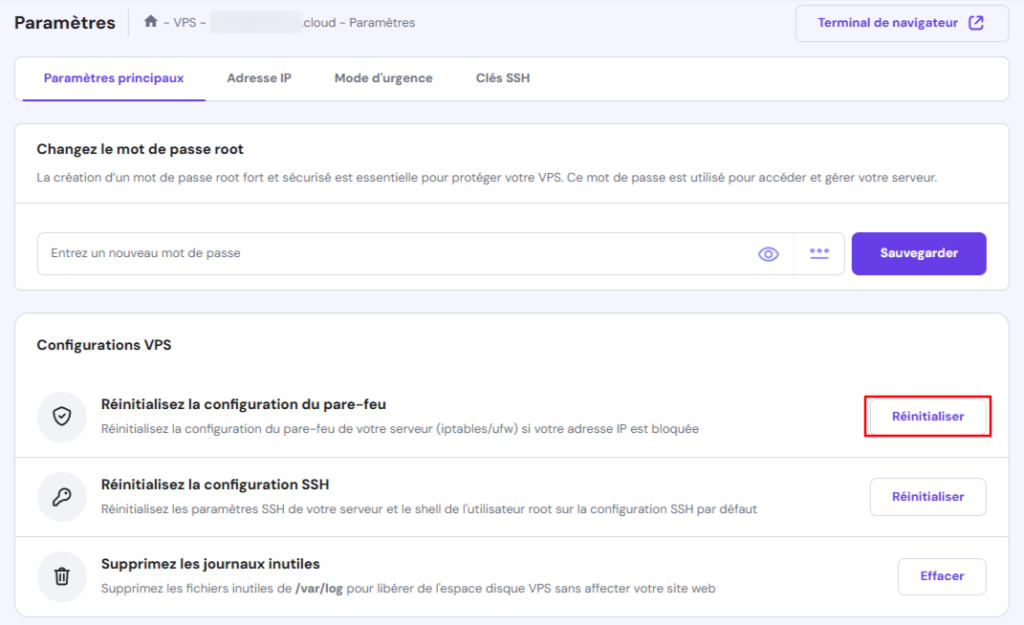Viewport: 1024px width, 625px height.
Task: Click the key icon beside the SSH configuration
Action: coord(62,497)
